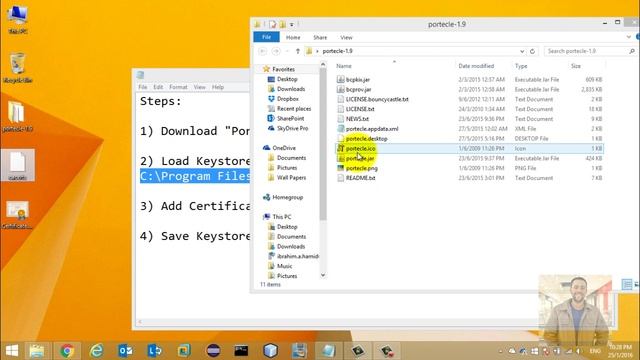This screenshot has height=360, width=640.
Task: Select README.txt file
Action: tap(360, 178)
